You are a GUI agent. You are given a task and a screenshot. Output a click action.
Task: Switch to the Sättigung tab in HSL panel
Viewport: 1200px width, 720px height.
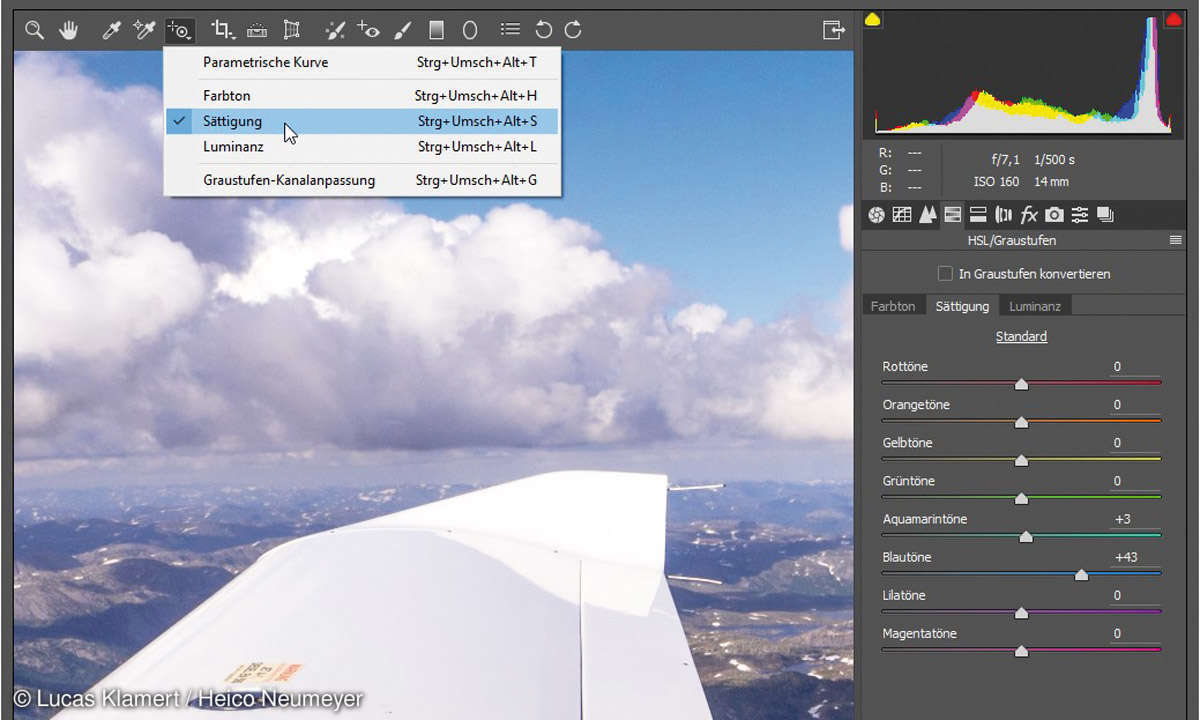pos(962,306)
